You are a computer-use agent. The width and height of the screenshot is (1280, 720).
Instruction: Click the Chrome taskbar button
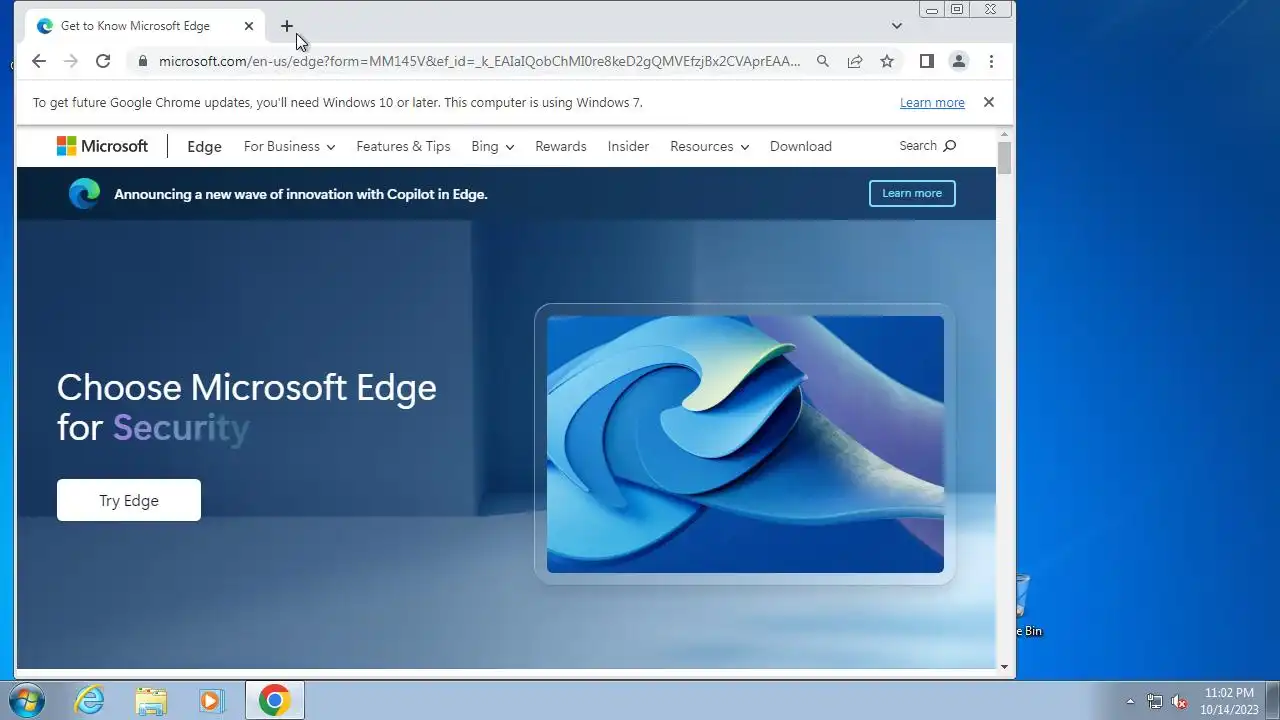(x=275, y=700)
